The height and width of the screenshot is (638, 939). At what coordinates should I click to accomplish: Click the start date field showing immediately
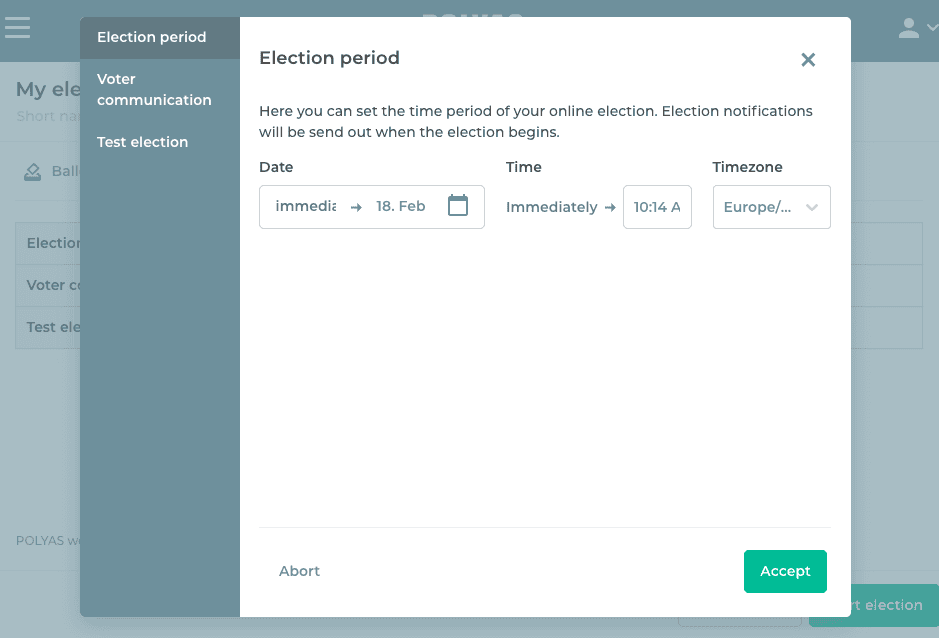coord(305,206)
